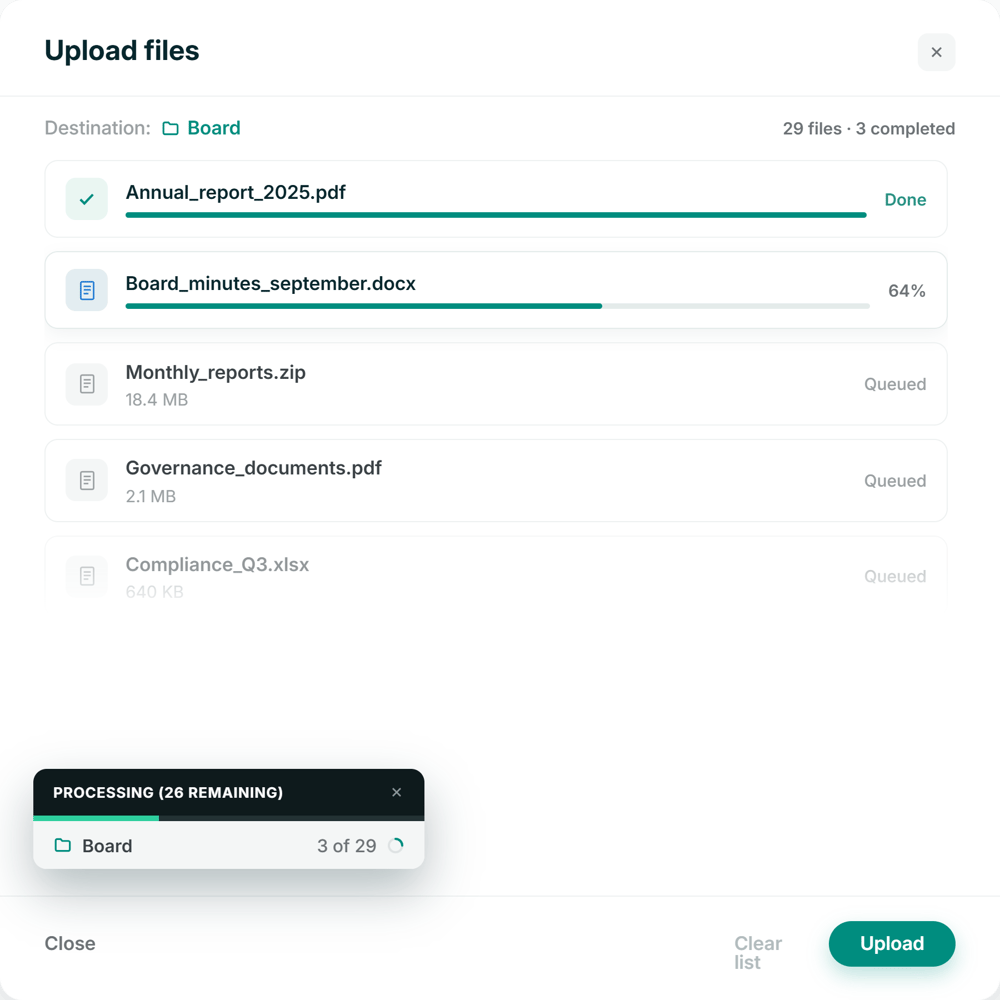Image resolution: width=1000 pixels, height=1000 pixels.
Task: Select the Governance_documents.pdf file name
Action: (253, 468)
